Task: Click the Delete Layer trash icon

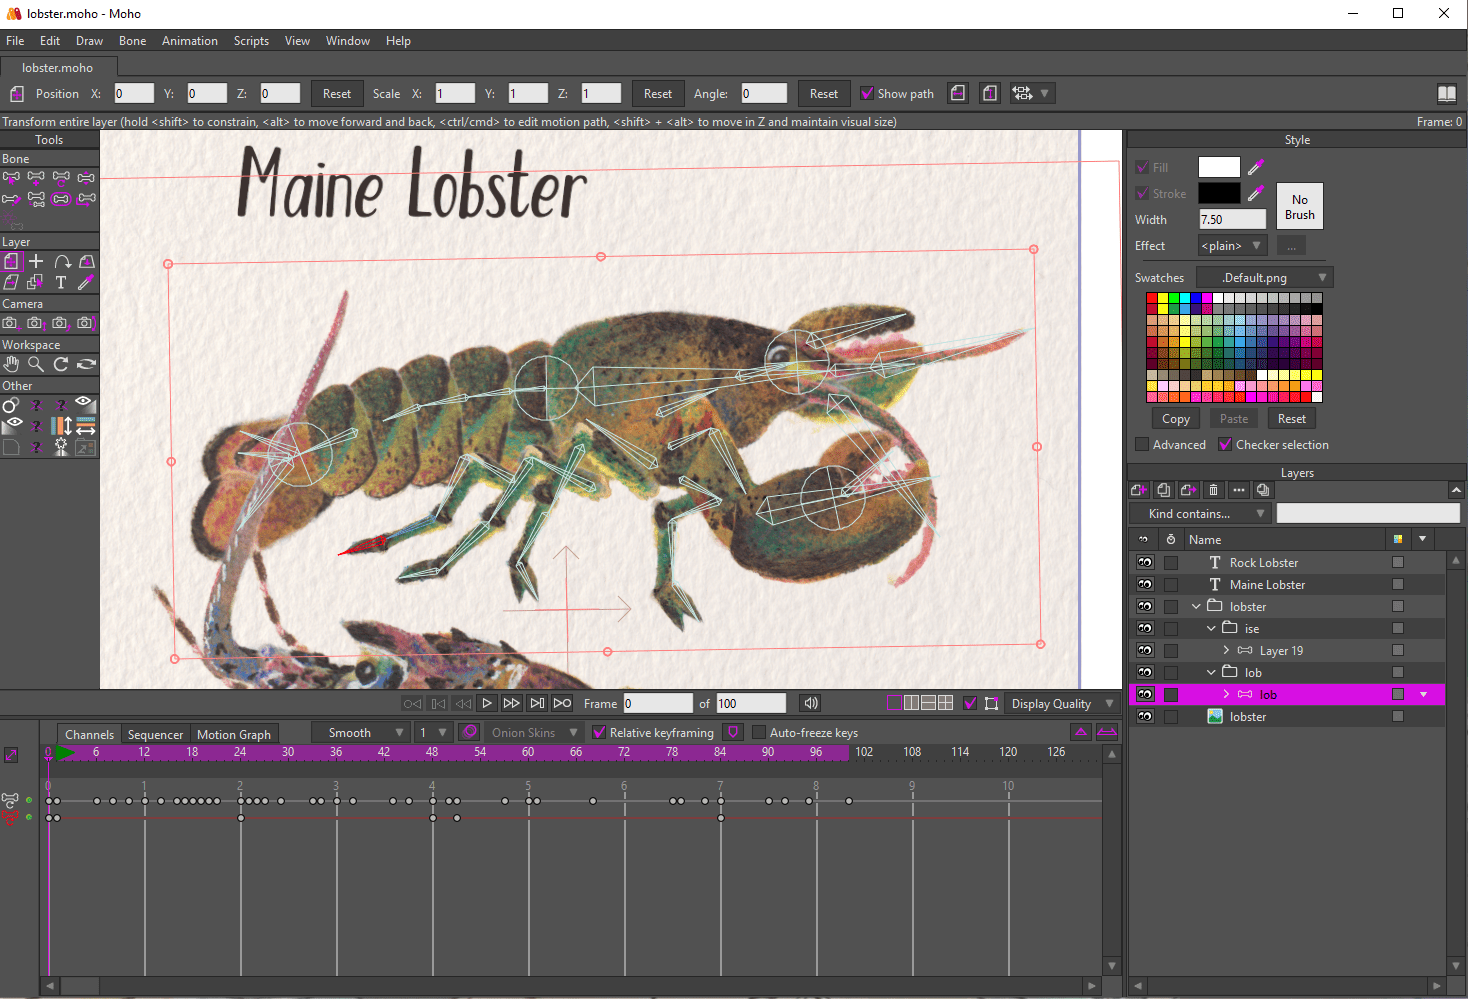Action: pos(1213,490)
